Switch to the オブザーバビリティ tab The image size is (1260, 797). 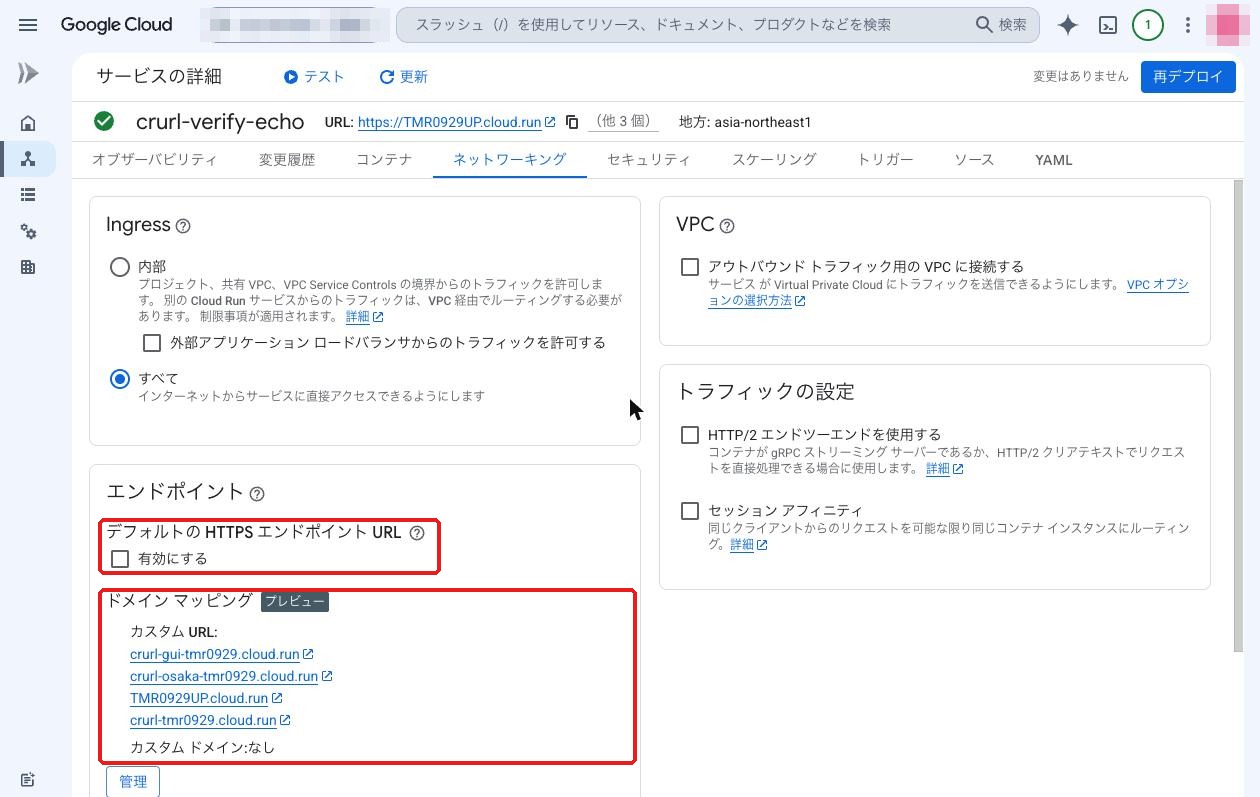point(154,159)
